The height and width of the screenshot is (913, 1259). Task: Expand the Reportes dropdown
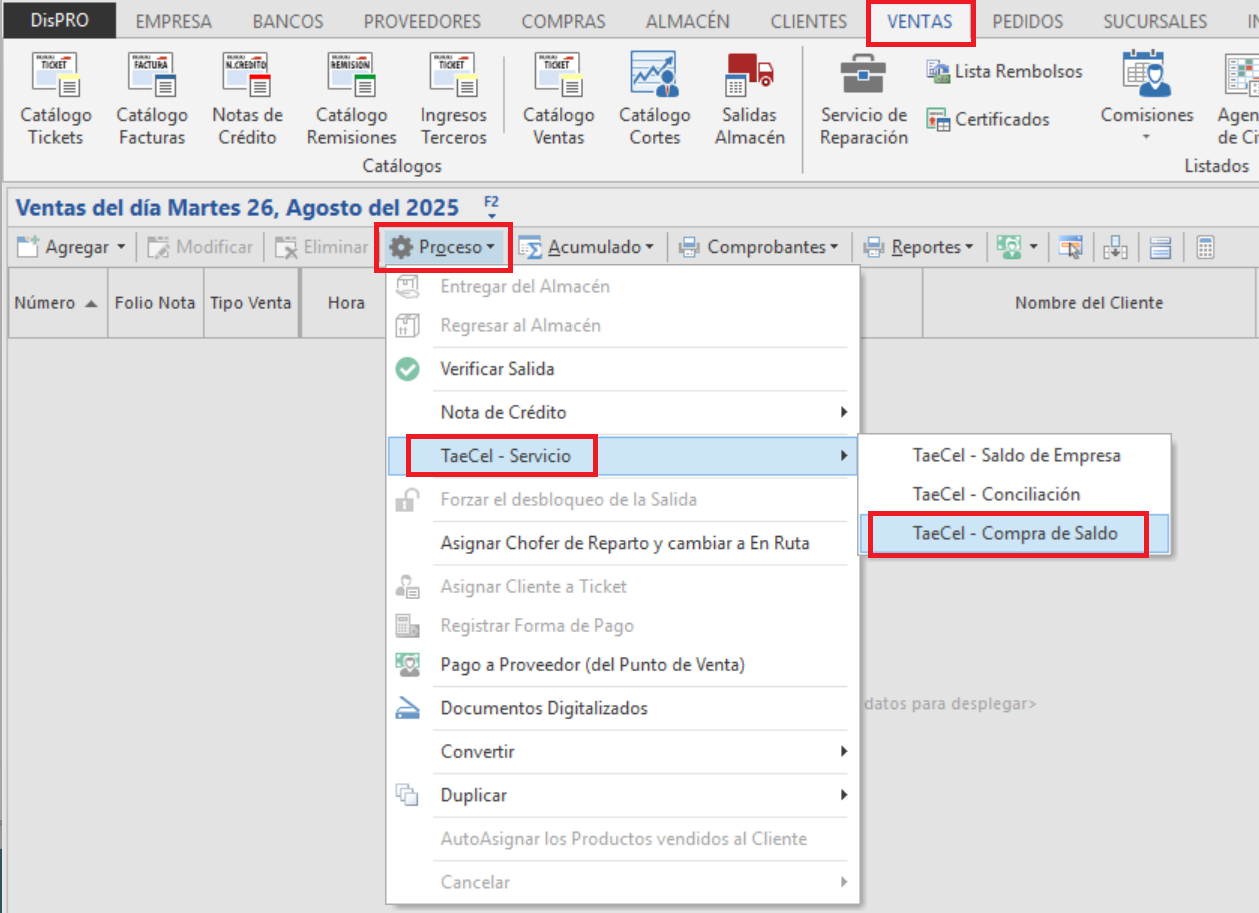(919, 247)
